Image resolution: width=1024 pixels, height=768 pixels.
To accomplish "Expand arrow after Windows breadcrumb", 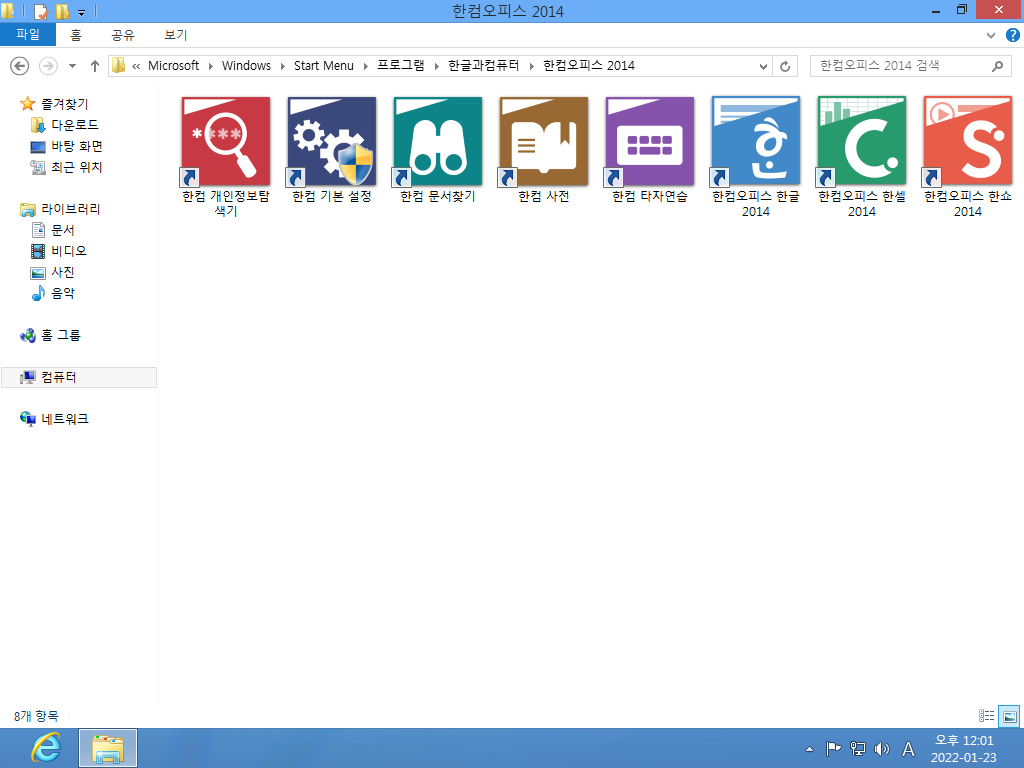I will tap(283, 66).
